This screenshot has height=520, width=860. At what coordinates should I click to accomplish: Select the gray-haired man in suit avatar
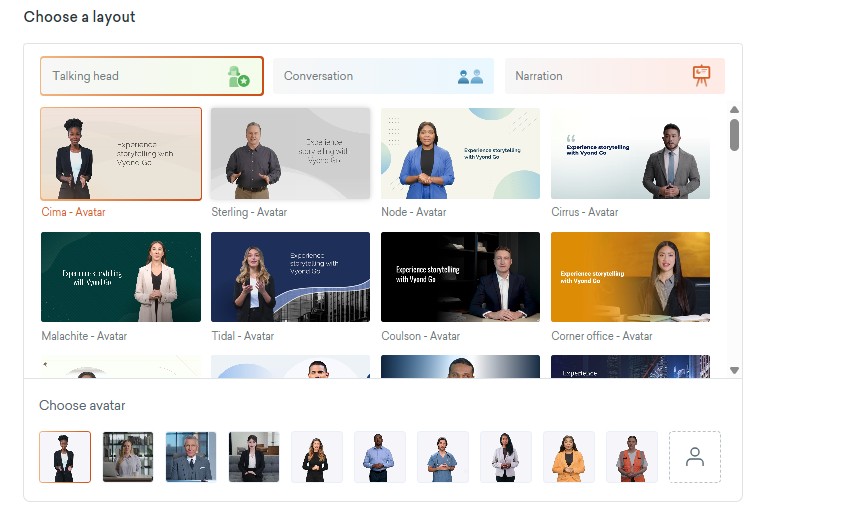coord(191,457)
